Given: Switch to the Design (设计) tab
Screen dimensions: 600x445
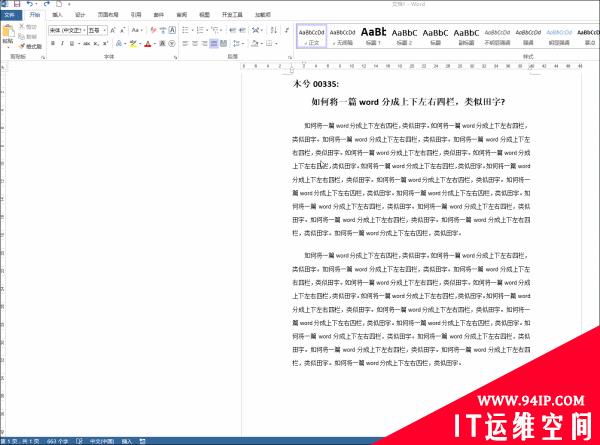Looking at the screenshot, I should tap(80, 15).
